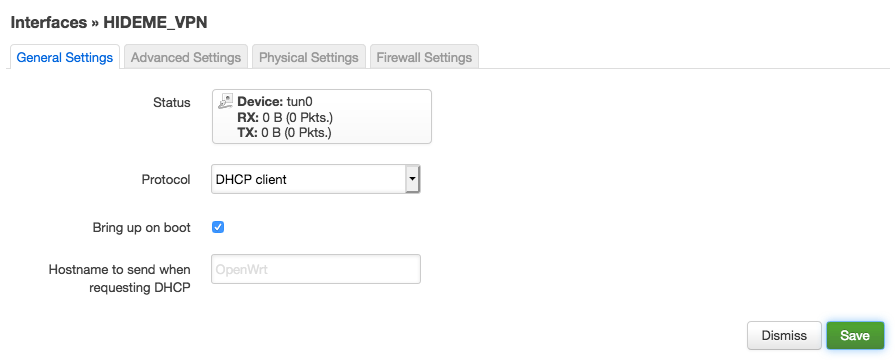Select the RX packets statistic line
Image resolution: width=895 pixels, height=361 pixels.
click(x=285, y=117)
